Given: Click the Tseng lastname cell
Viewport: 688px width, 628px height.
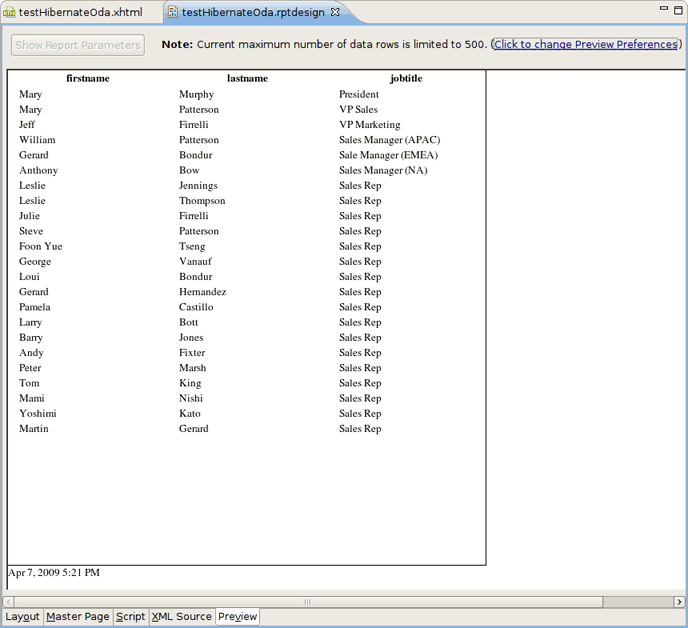Looking at the screenshot, I should coord(192,247).
